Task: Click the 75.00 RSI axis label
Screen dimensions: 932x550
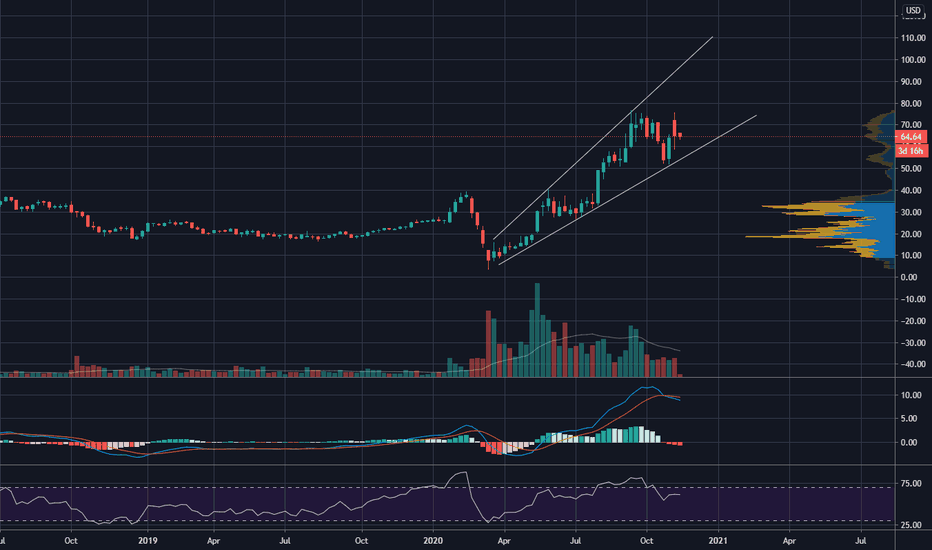Action: (x=912, y=484)
